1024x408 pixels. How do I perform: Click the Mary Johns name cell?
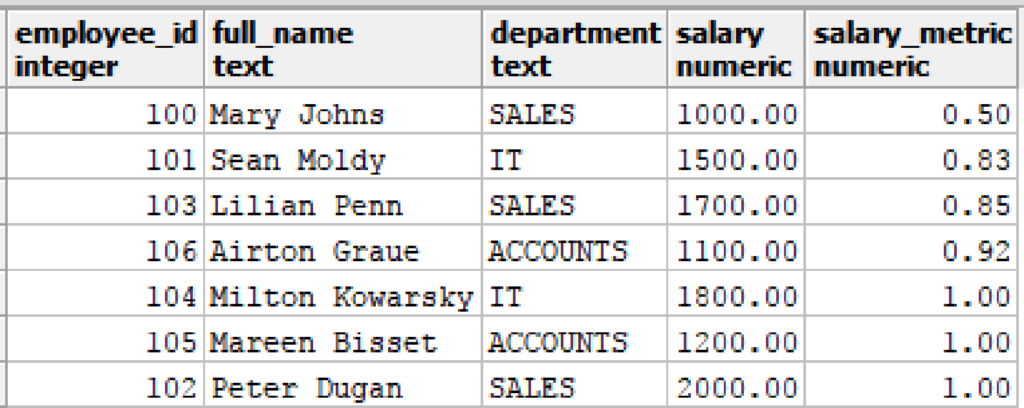coord(343,111)
